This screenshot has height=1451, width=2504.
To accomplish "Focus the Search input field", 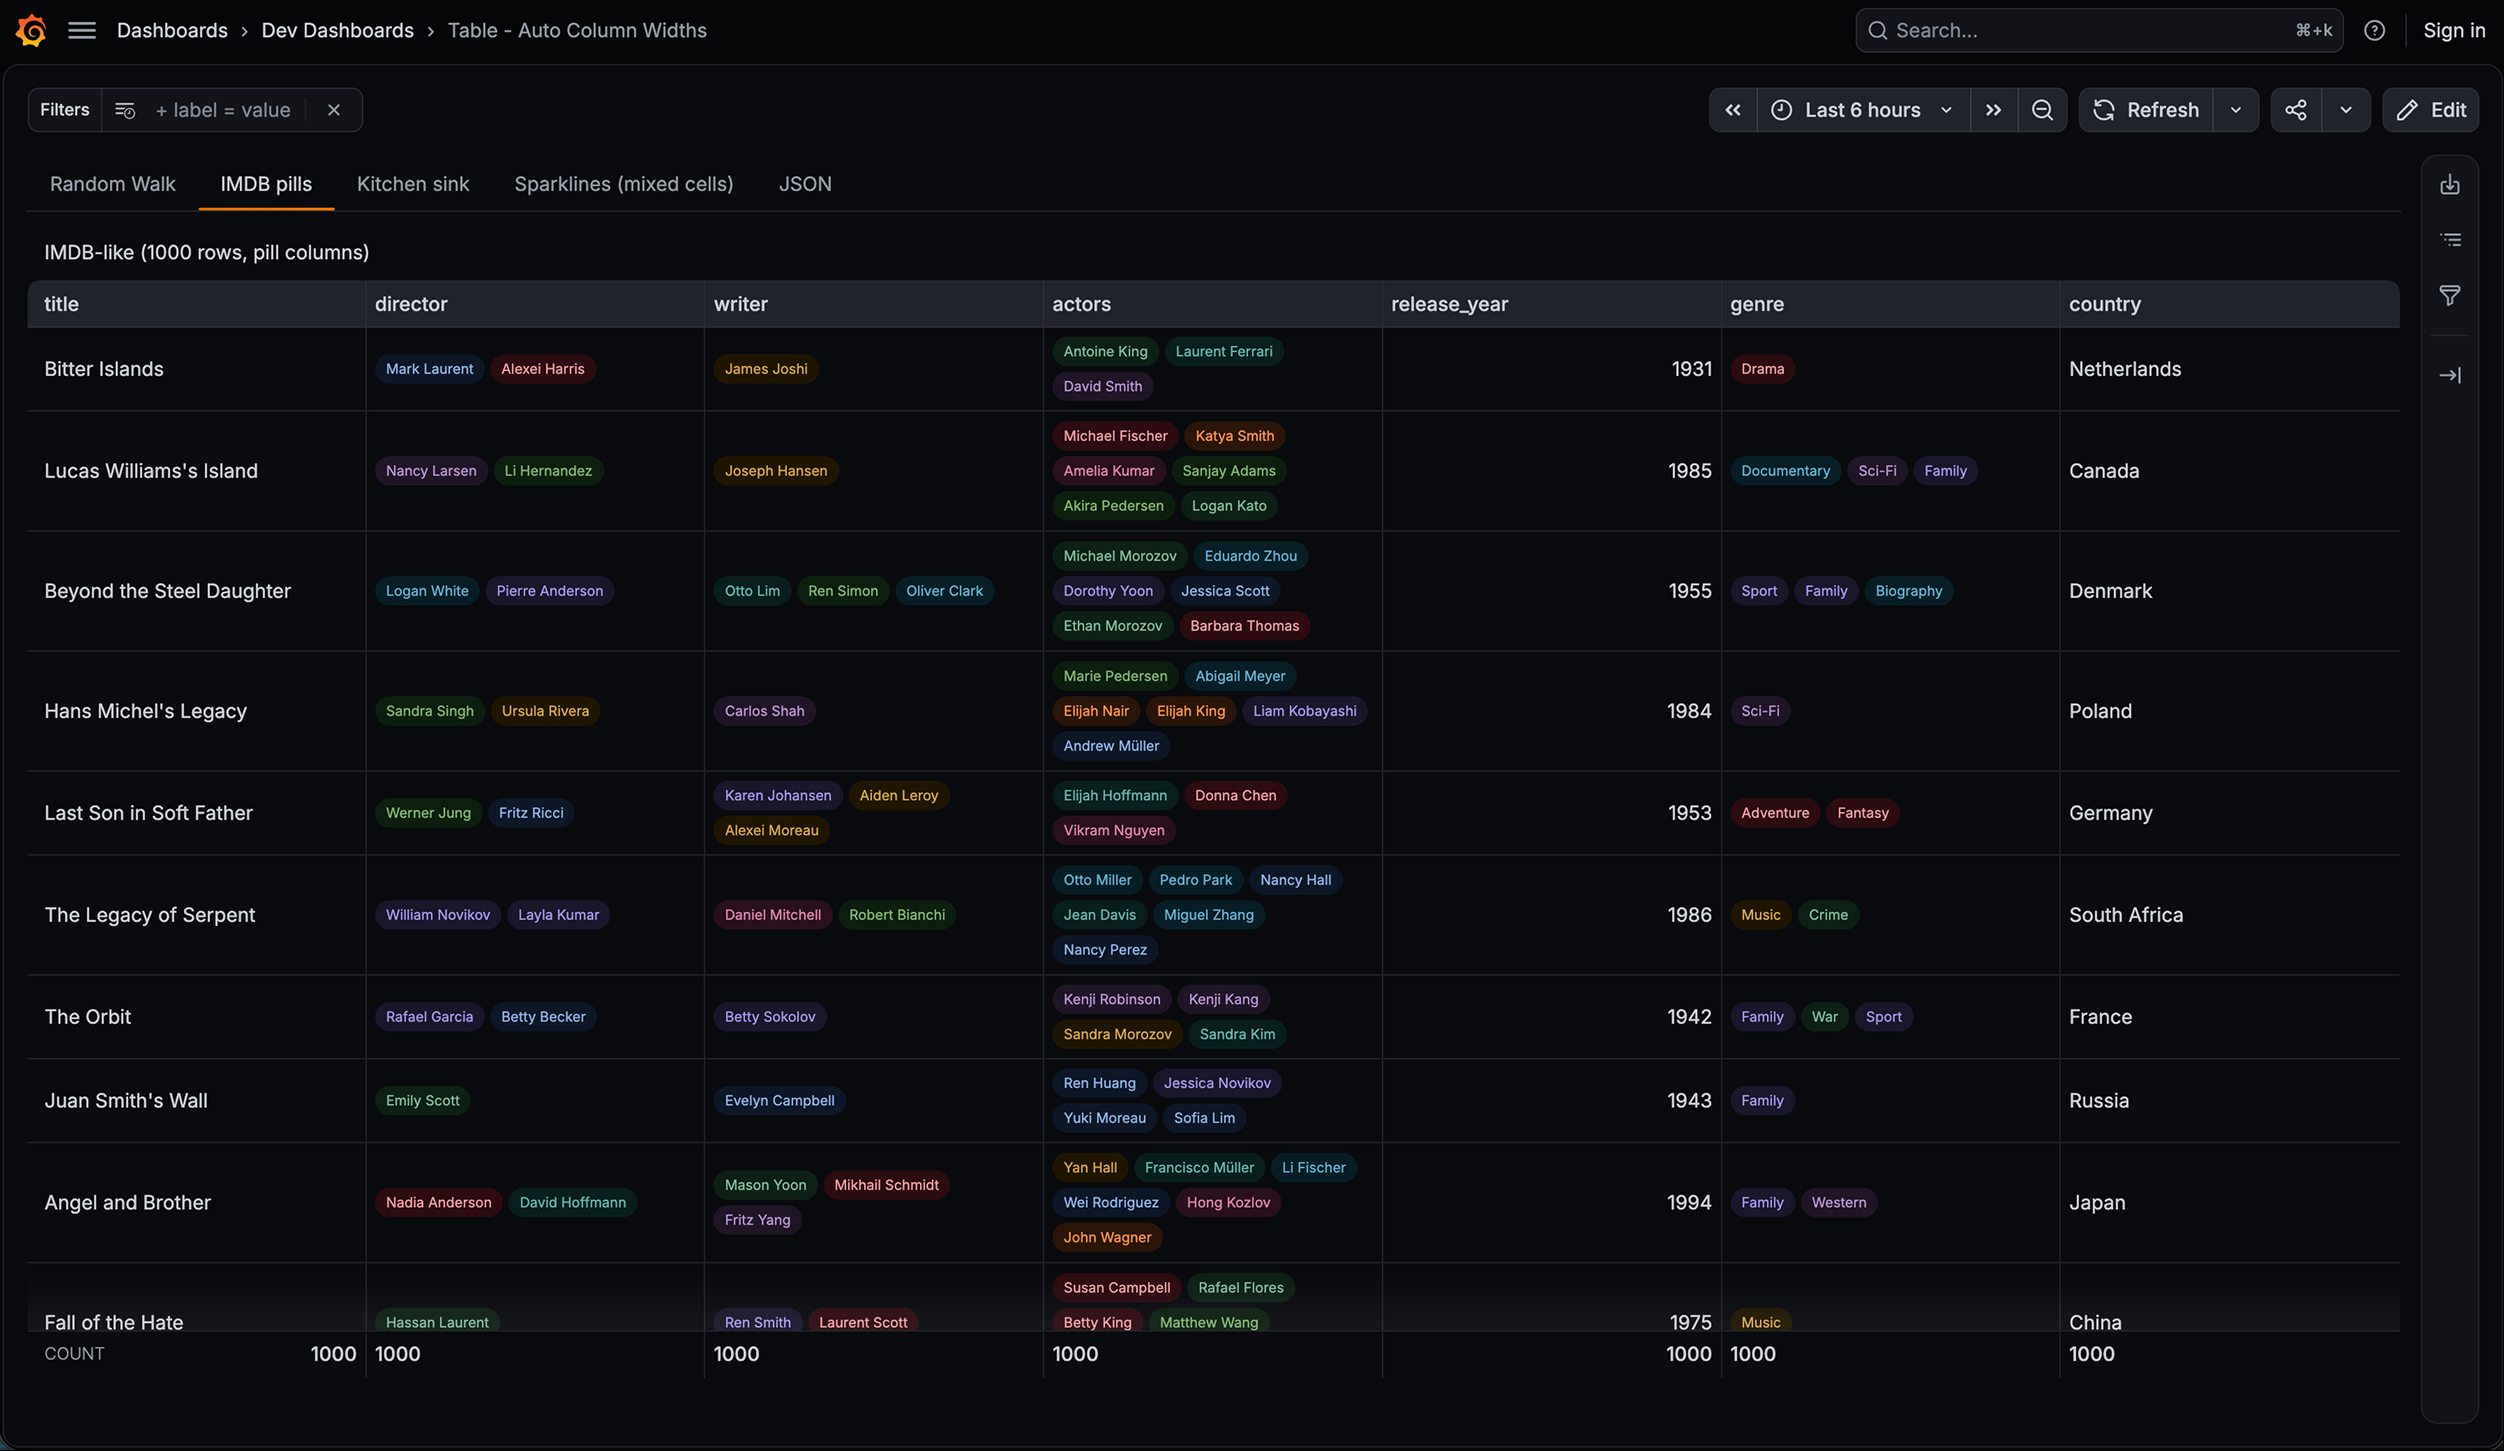I will 2098,30.
